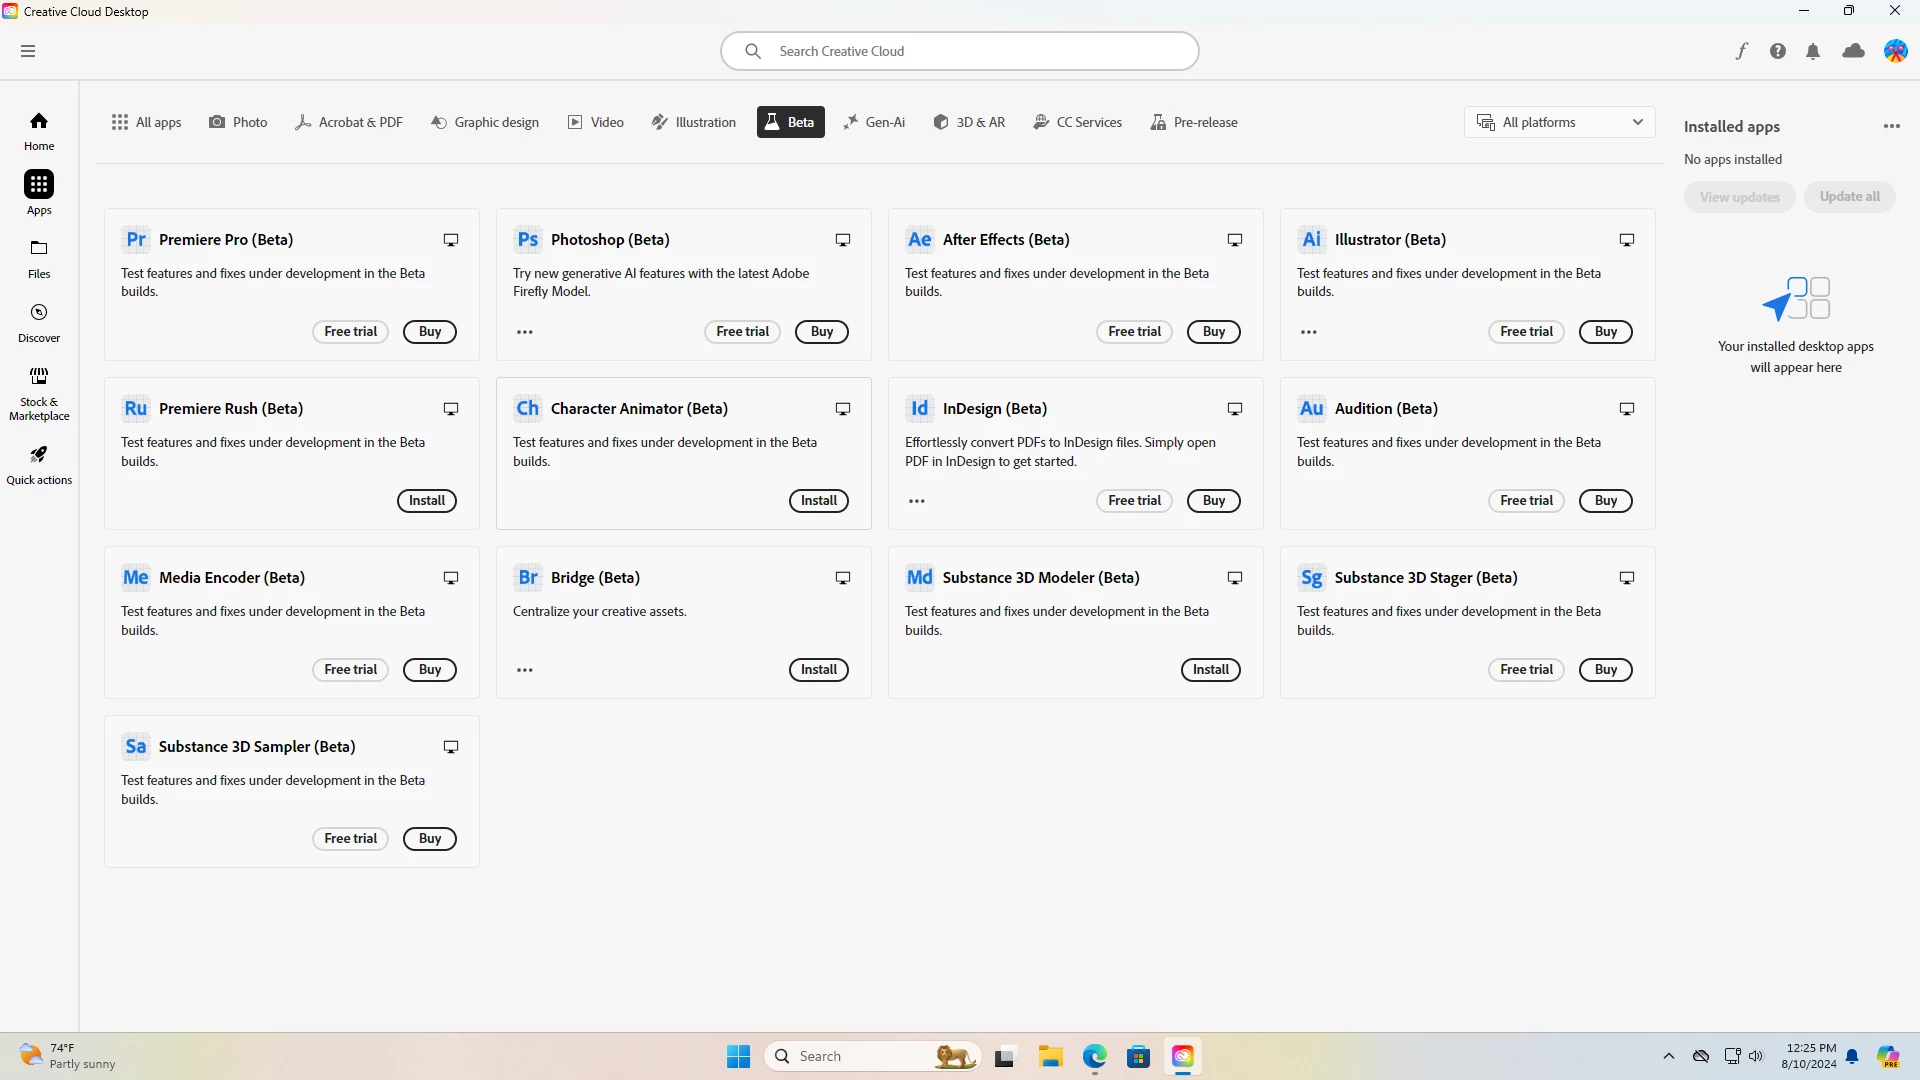The width and height of the screenshot is (1920, 1080).
Task: Click the Adobe Fonts f icon
Action: [1741, 51]
